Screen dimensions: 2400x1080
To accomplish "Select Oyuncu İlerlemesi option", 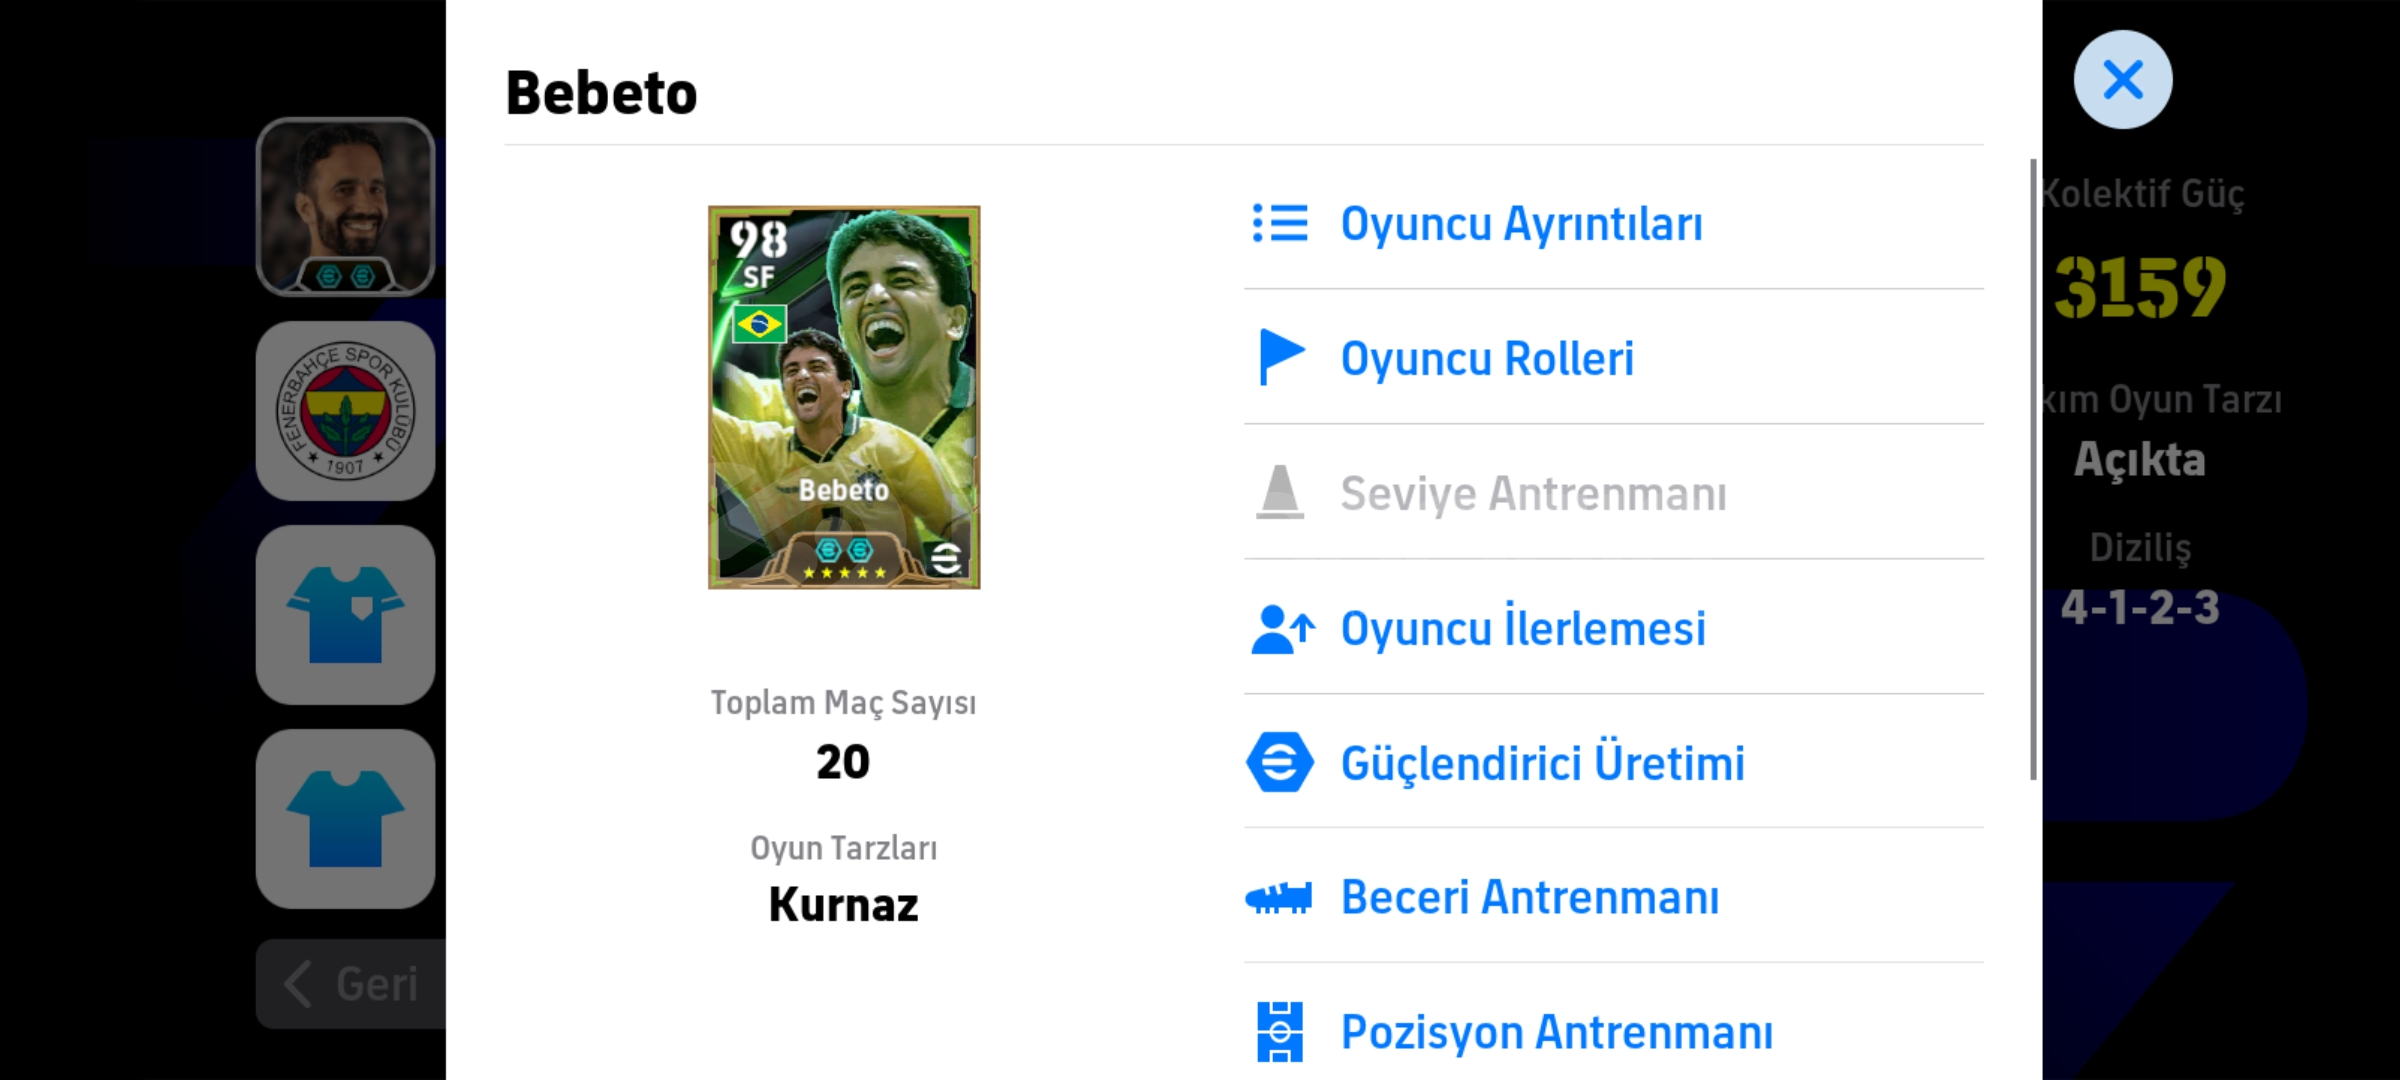I will coord(1523,629).
